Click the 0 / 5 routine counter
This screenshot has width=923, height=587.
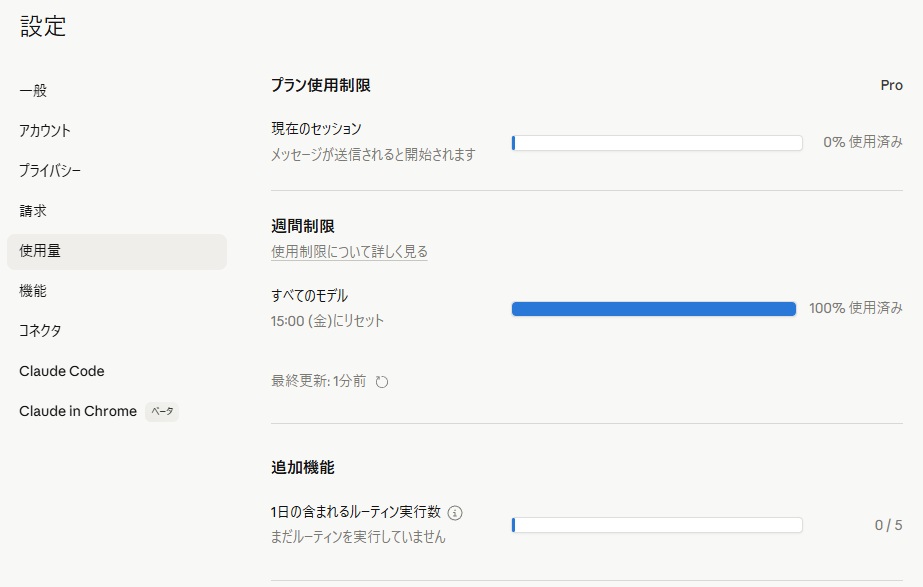(x=888, y=525)
